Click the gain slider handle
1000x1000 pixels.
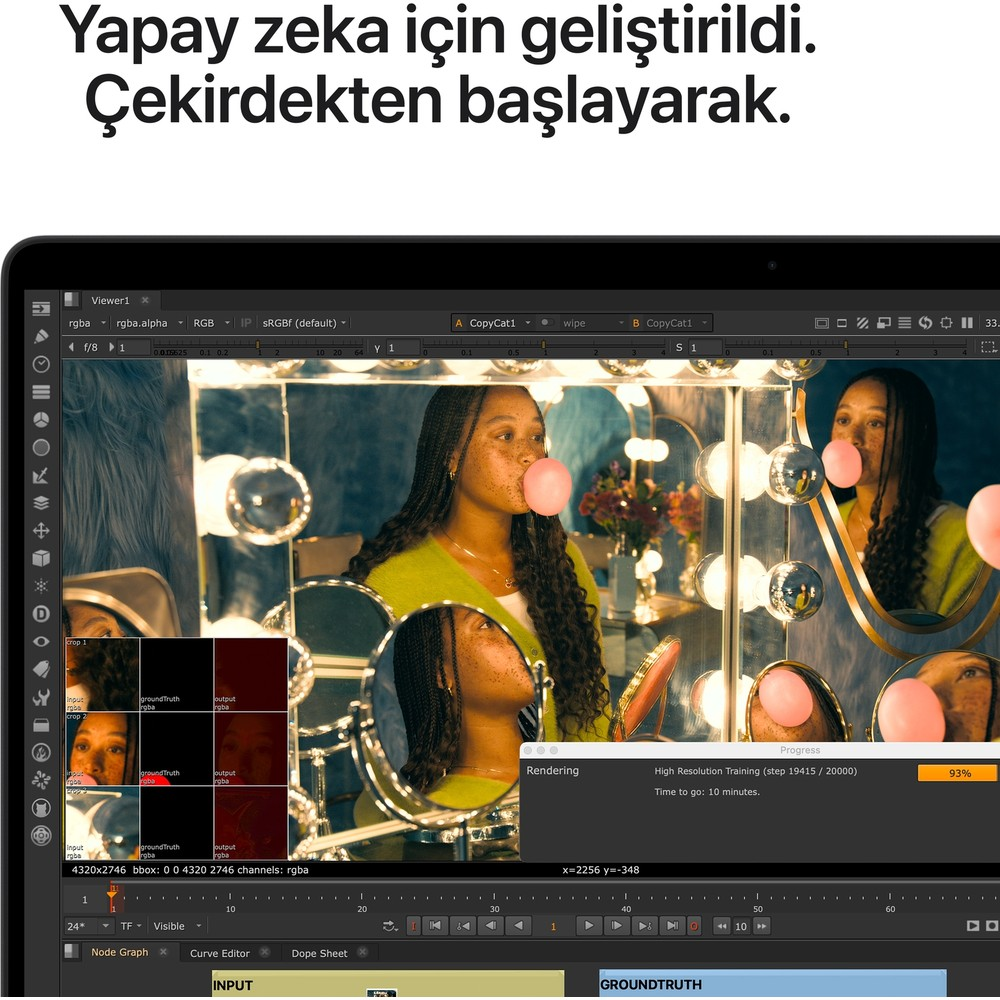coord(258,344)
